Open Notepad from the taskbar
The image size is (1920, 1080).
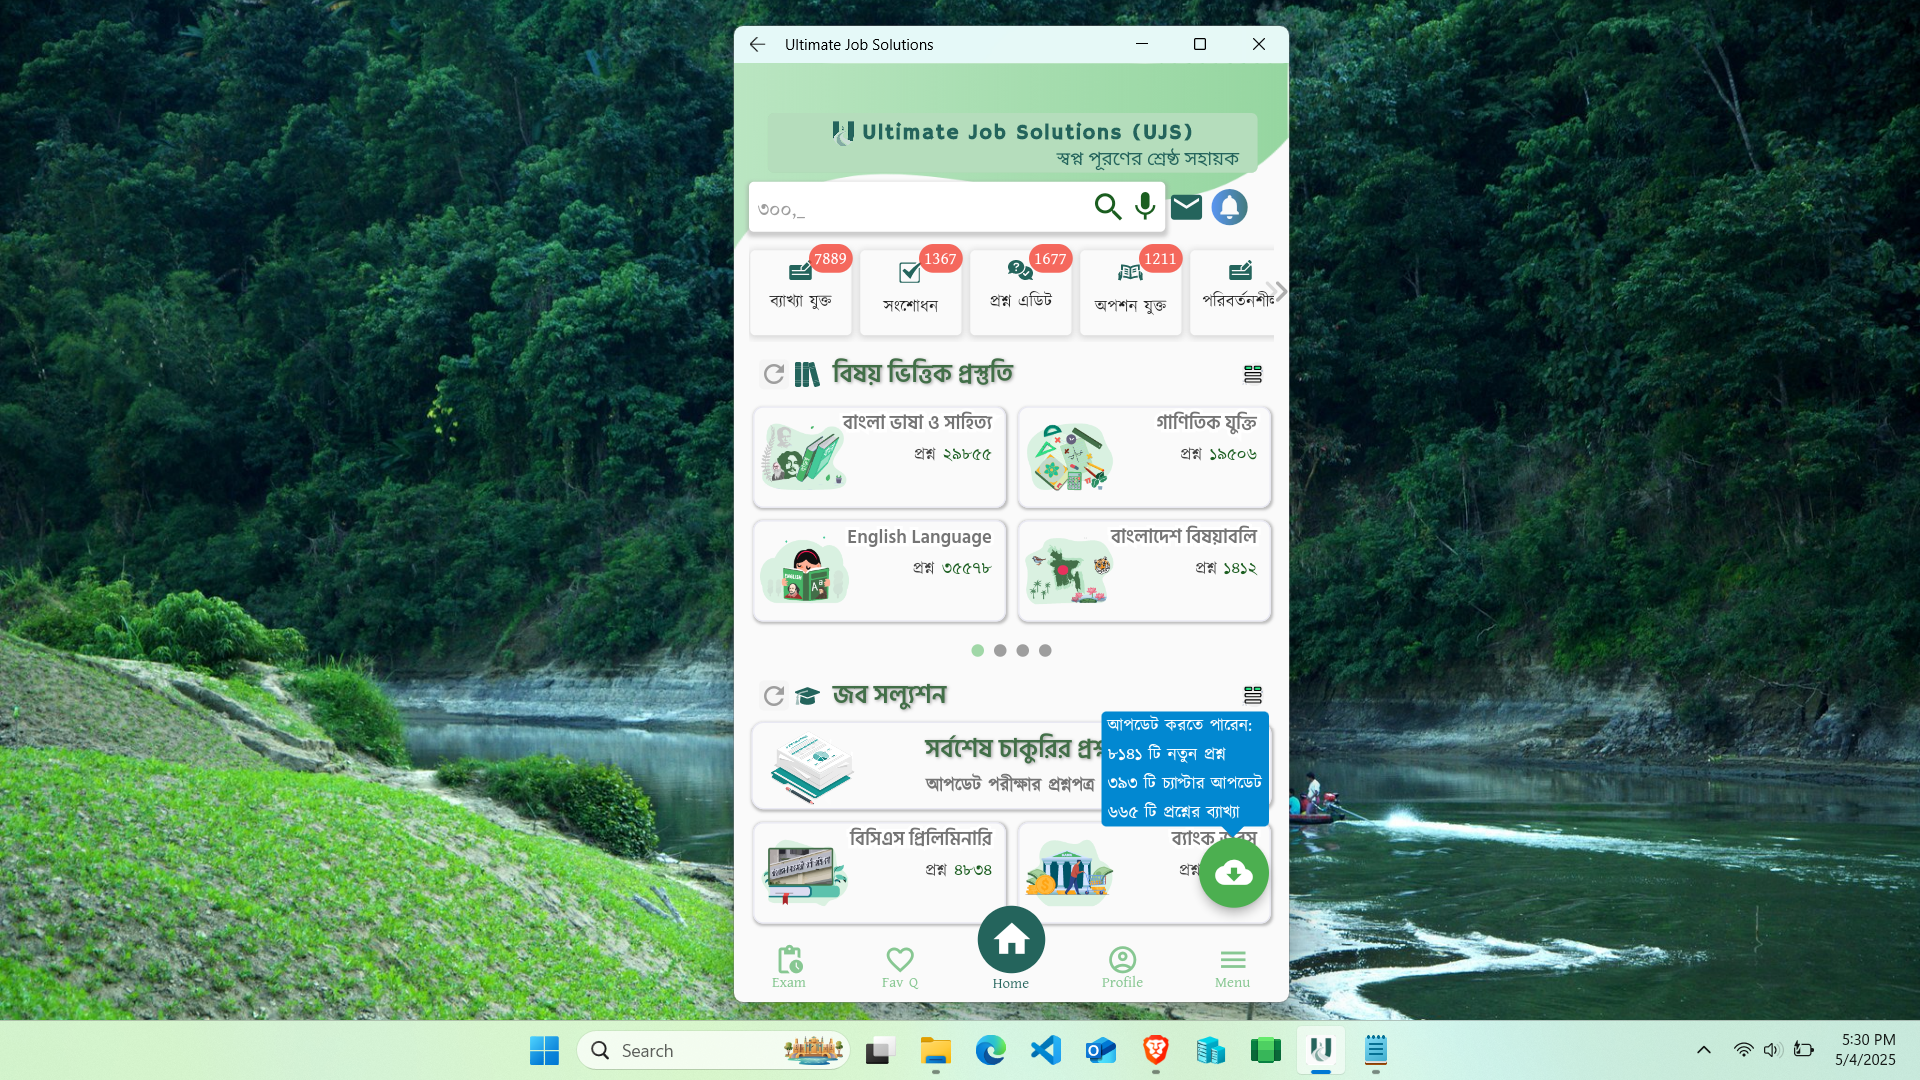(1376, 1050)
